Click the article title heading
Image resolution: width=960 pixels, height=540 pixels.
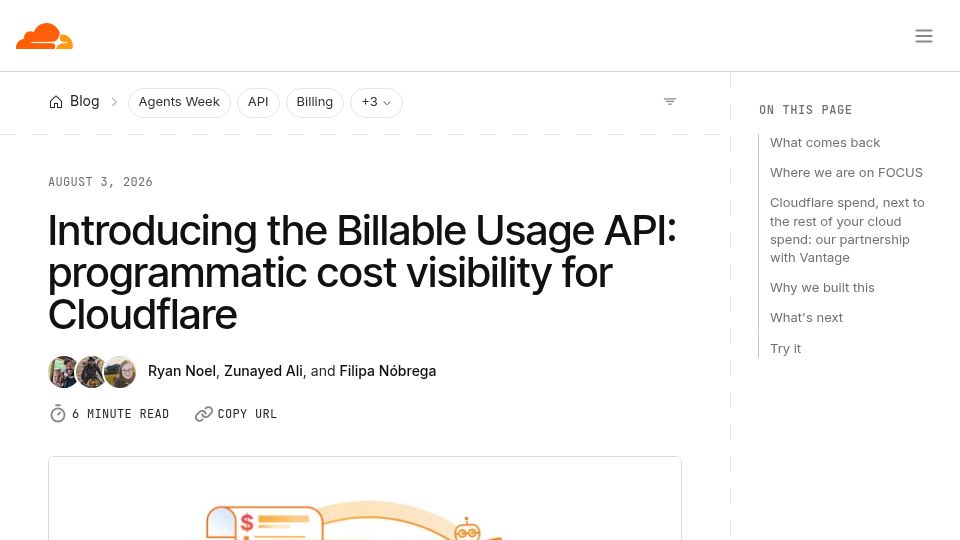pyautogui.click(x=362, y=272)
